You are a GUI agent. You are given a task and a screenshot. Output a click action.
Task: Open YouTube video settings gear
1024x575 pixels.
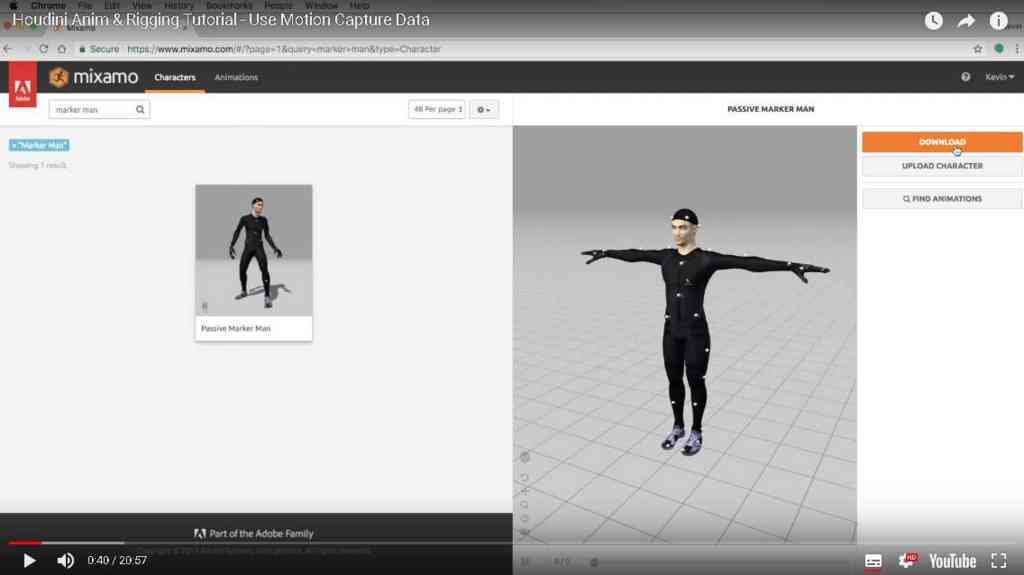908,561
